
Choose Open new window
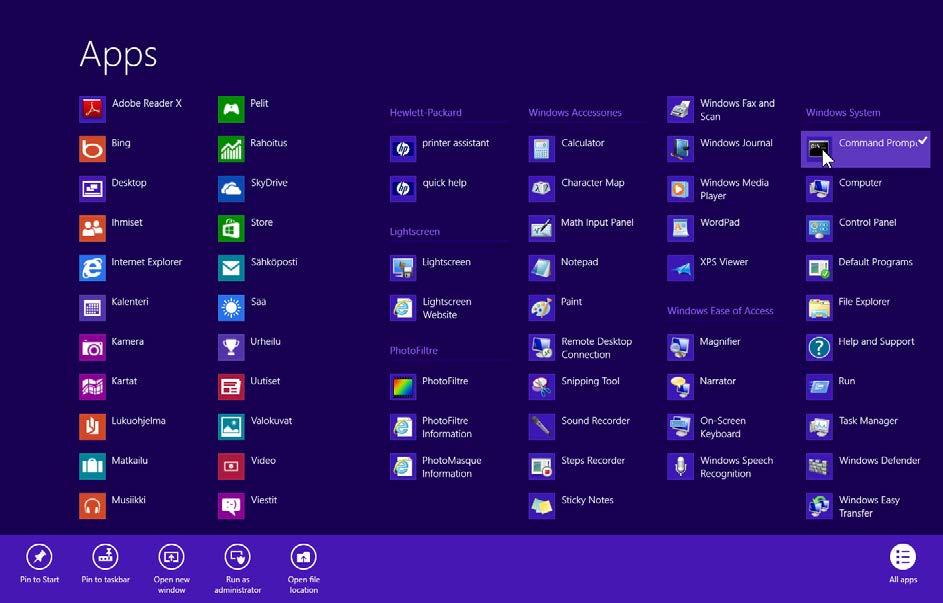(x=171, y=569)
